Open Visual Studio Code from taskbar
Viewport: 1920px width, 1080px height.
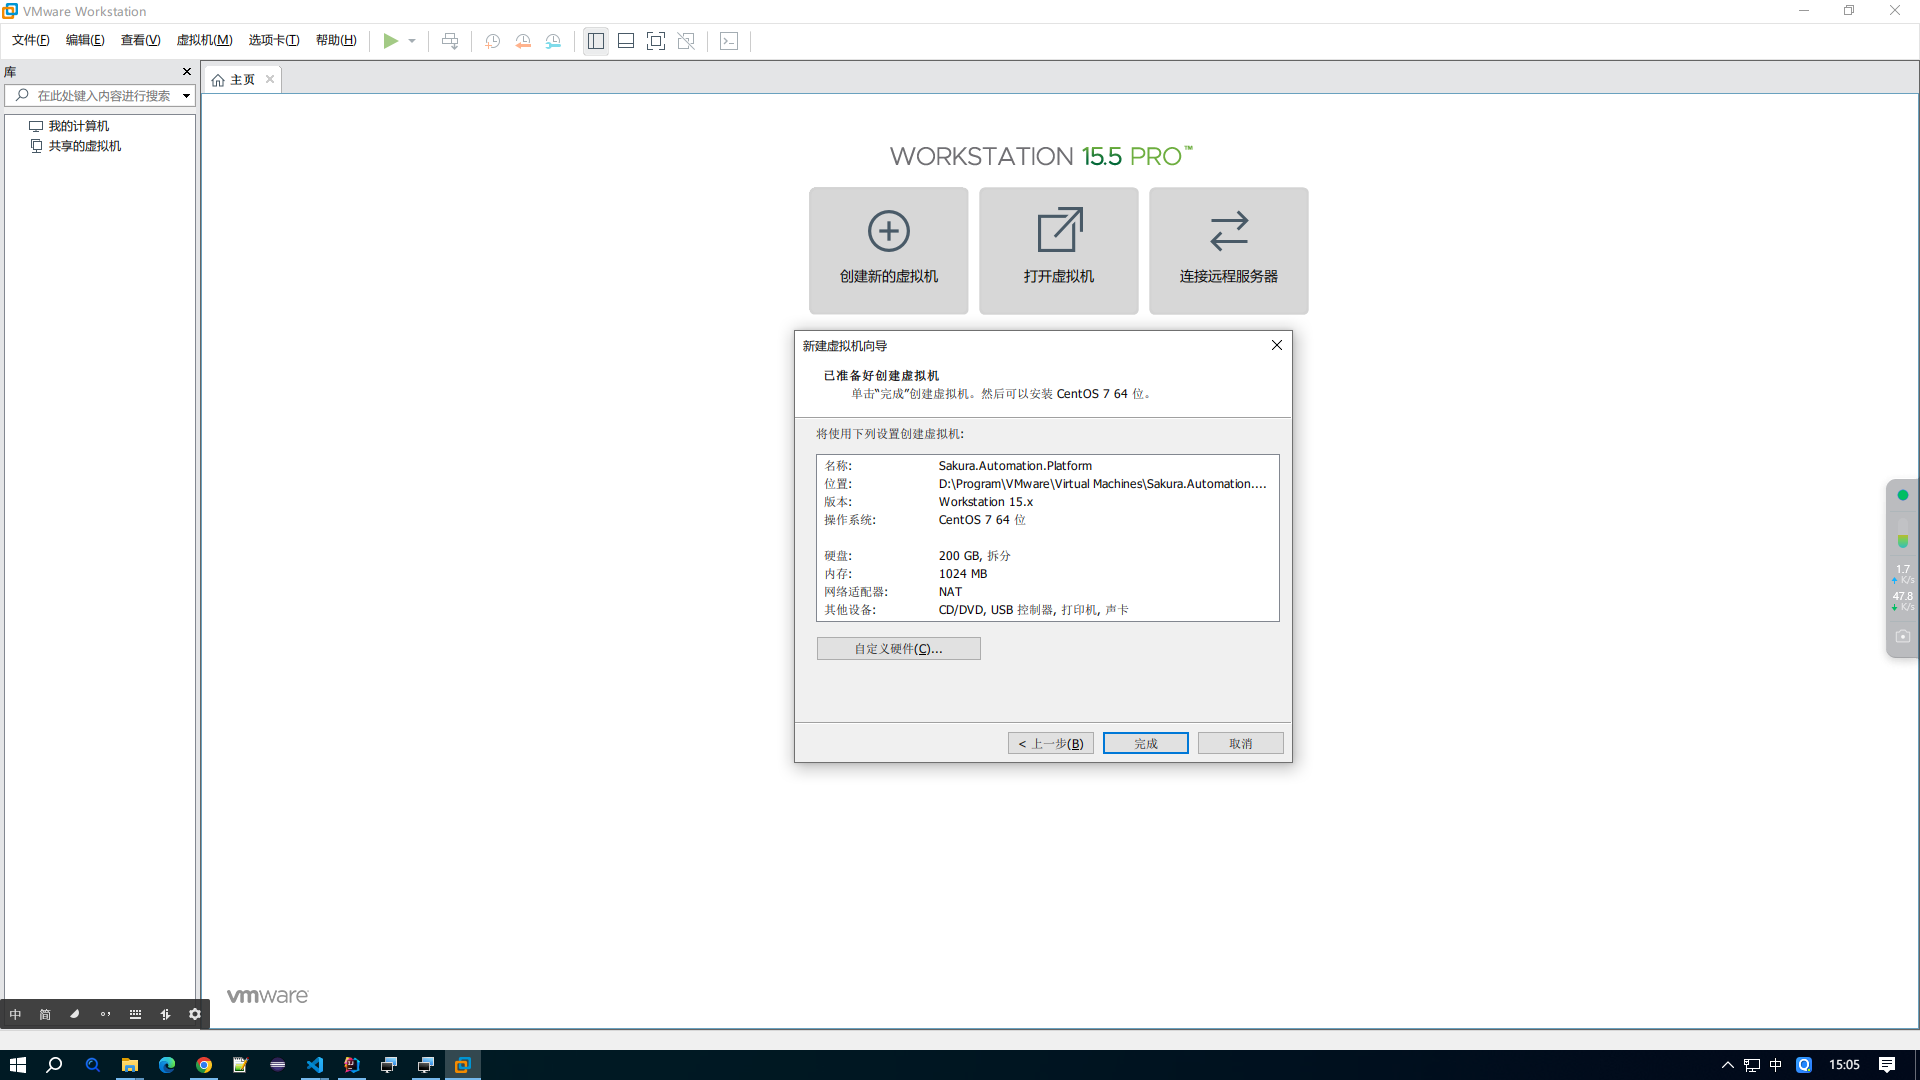315,1065
